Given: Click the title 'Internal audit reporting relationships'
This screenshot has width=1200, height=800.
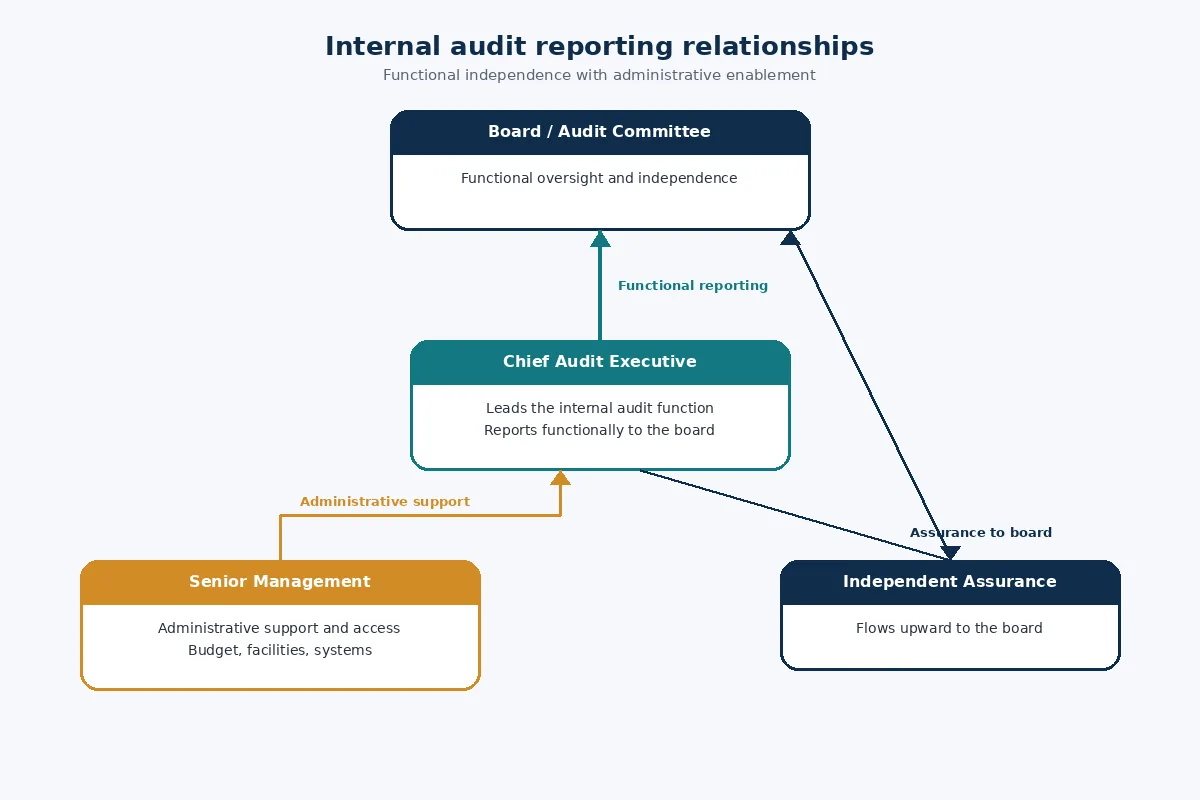Looking at the screenshot, I should click(599, 46).
